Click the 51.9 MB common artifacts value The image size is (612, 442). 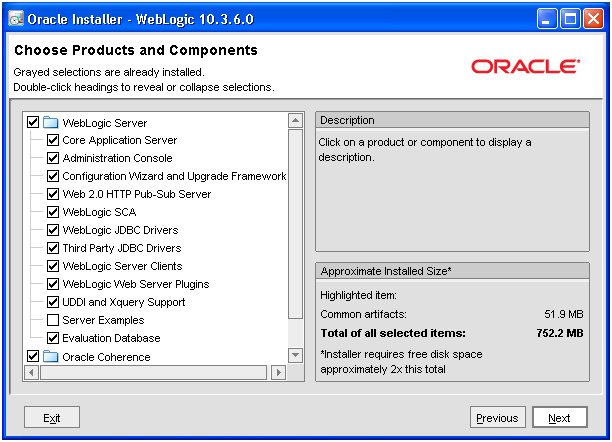[564, 314]
